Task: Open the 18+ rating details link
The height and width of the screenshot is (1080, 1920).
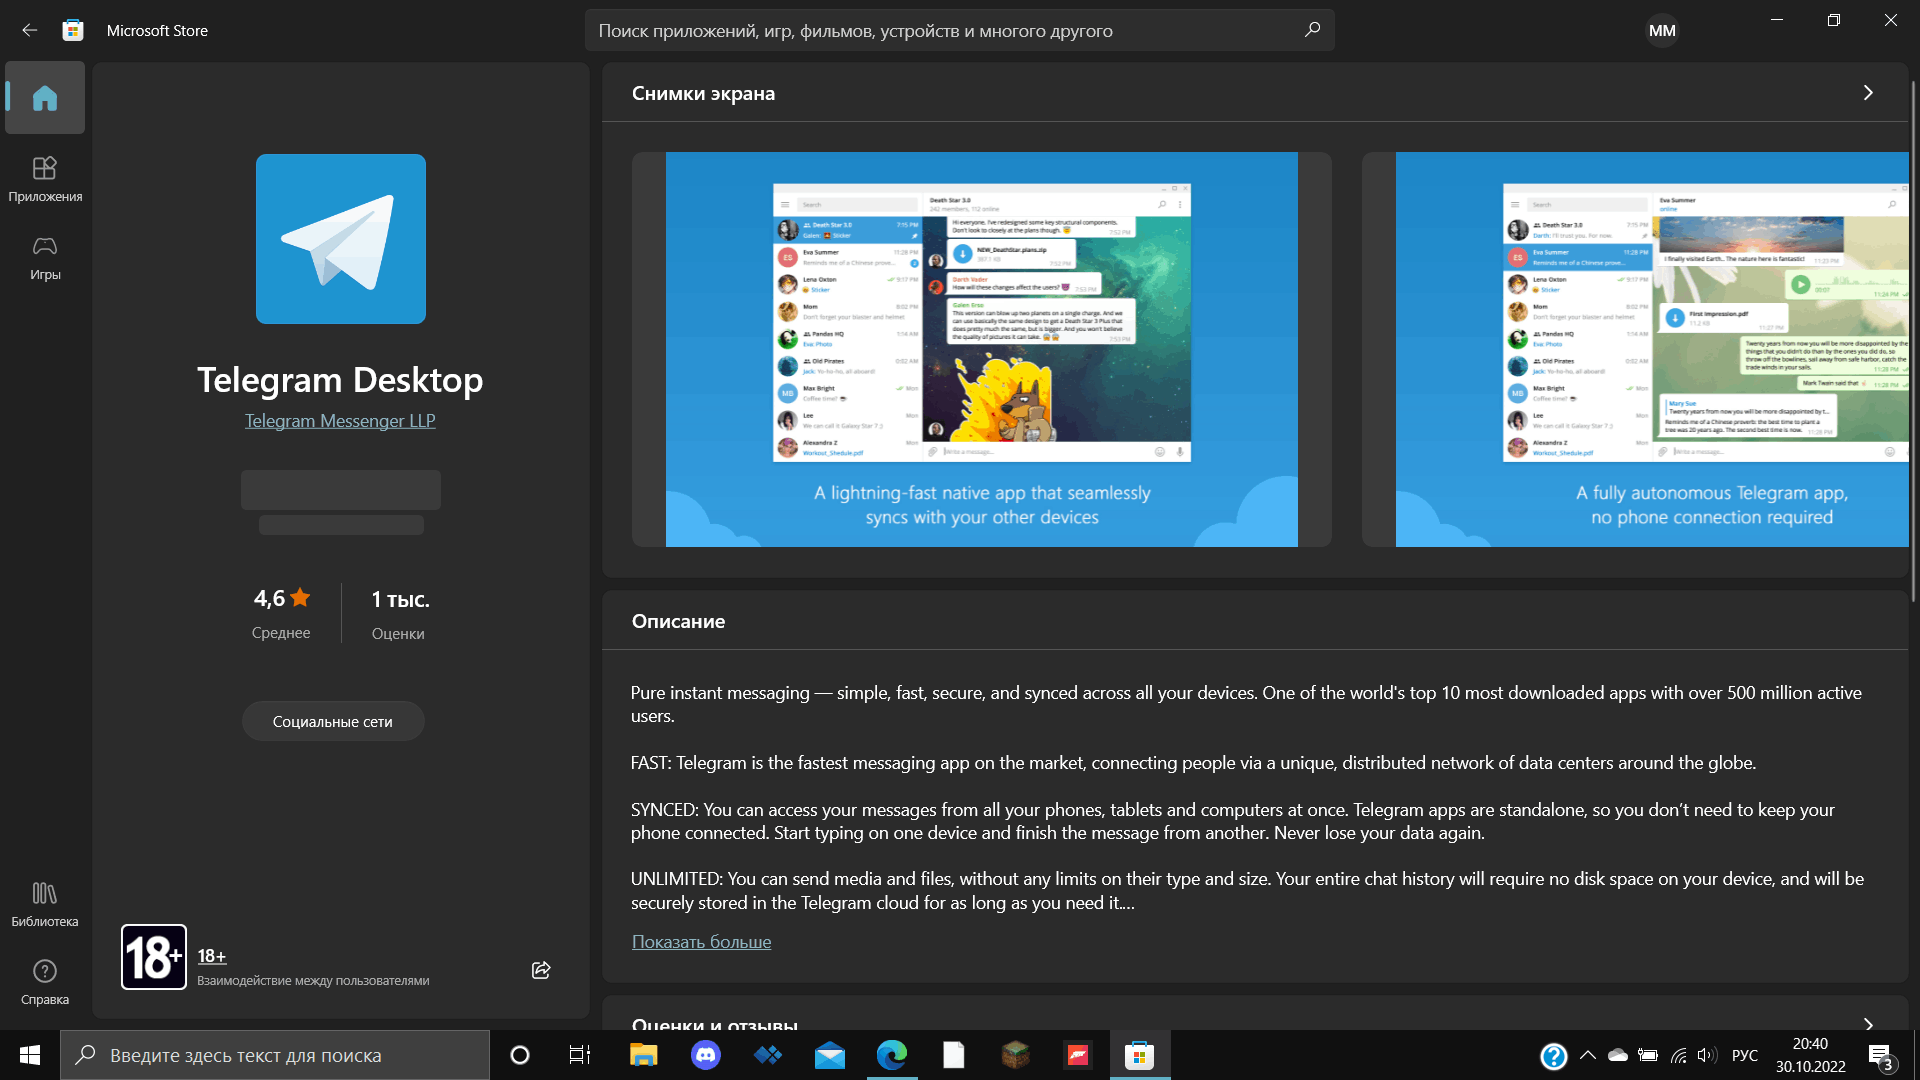Action: [212, 956]
